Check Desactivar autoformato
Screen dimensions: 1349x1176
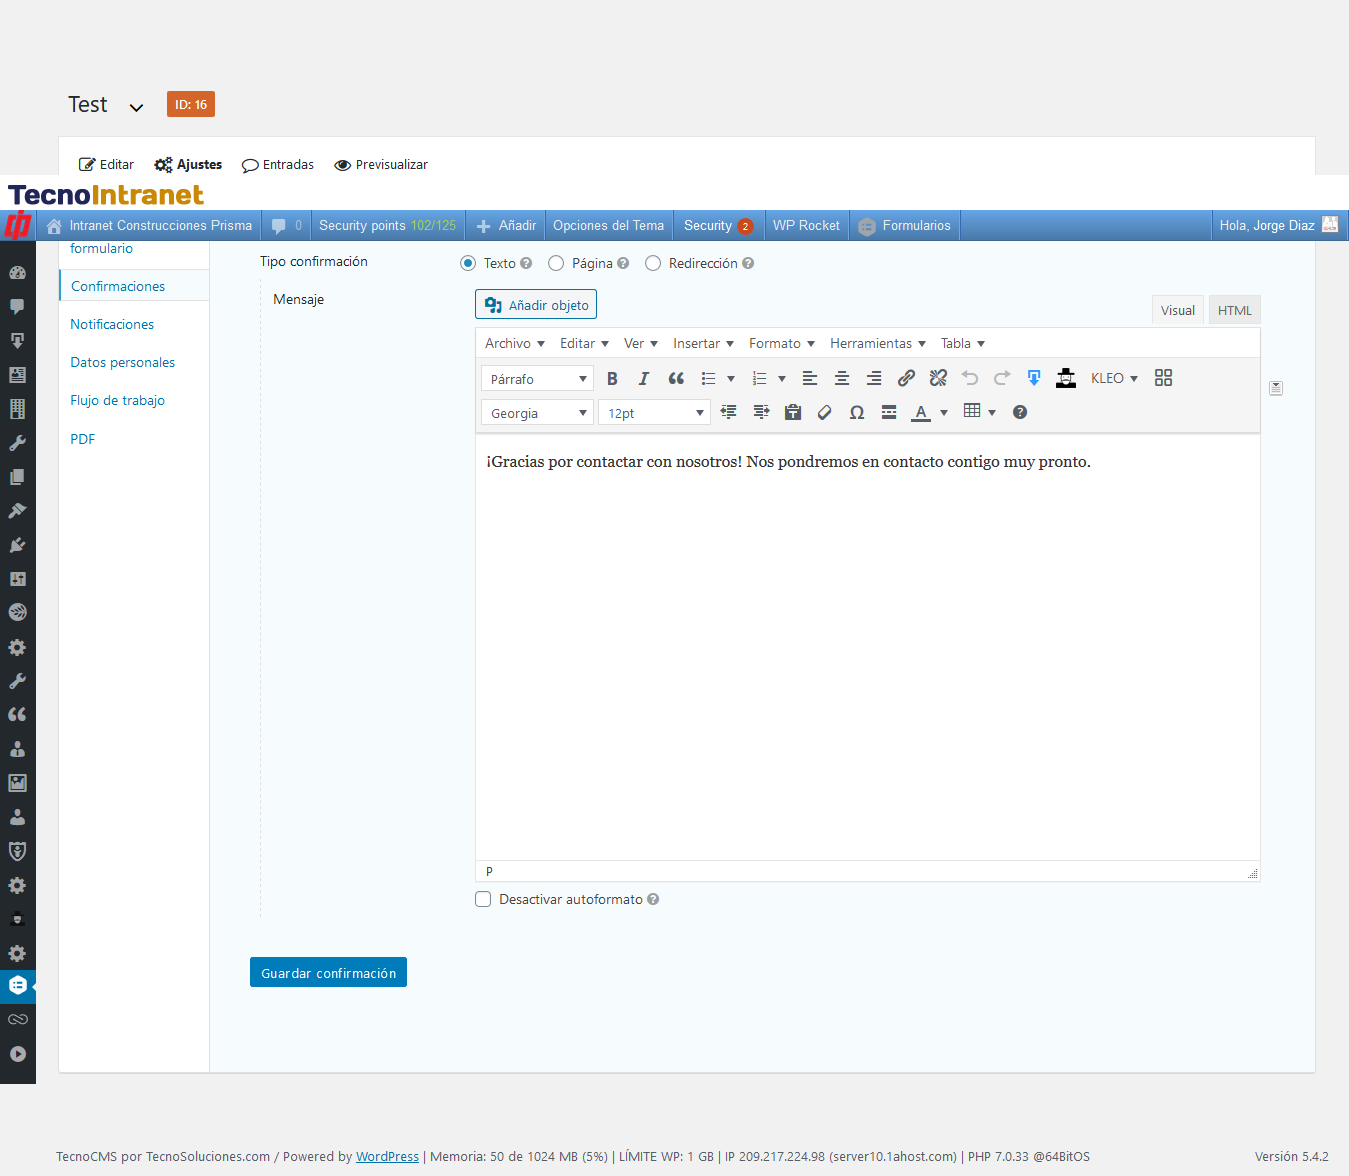(483, 900)
